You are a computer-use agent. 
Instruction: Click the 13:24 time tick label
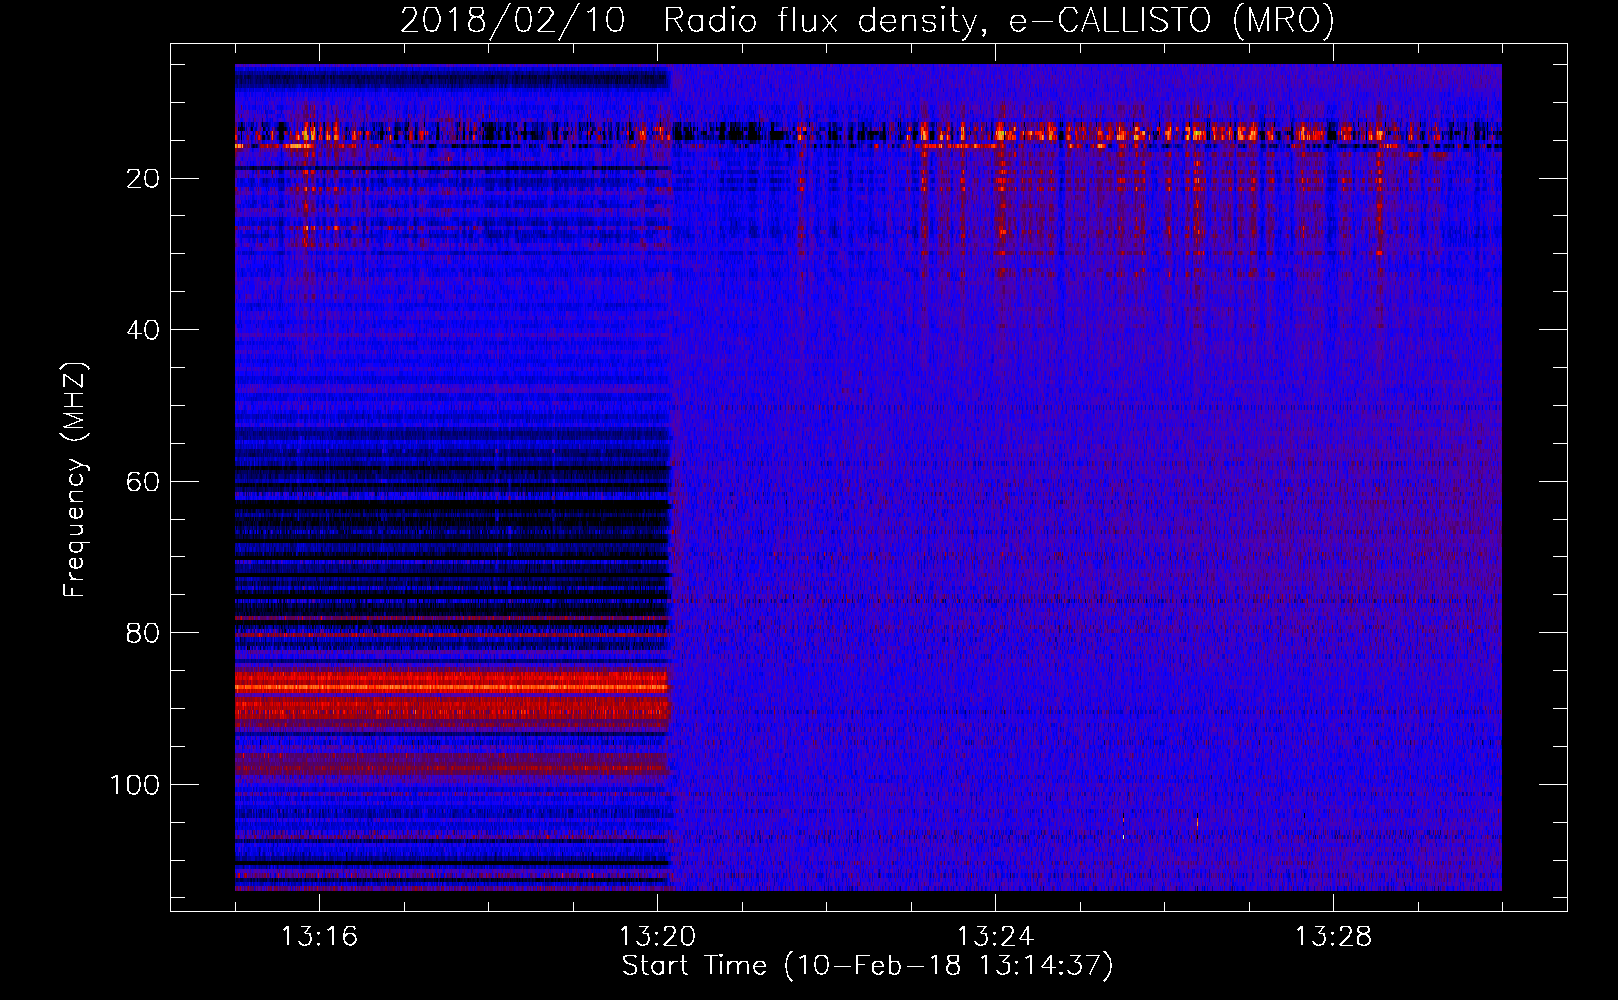coord(995,937)
